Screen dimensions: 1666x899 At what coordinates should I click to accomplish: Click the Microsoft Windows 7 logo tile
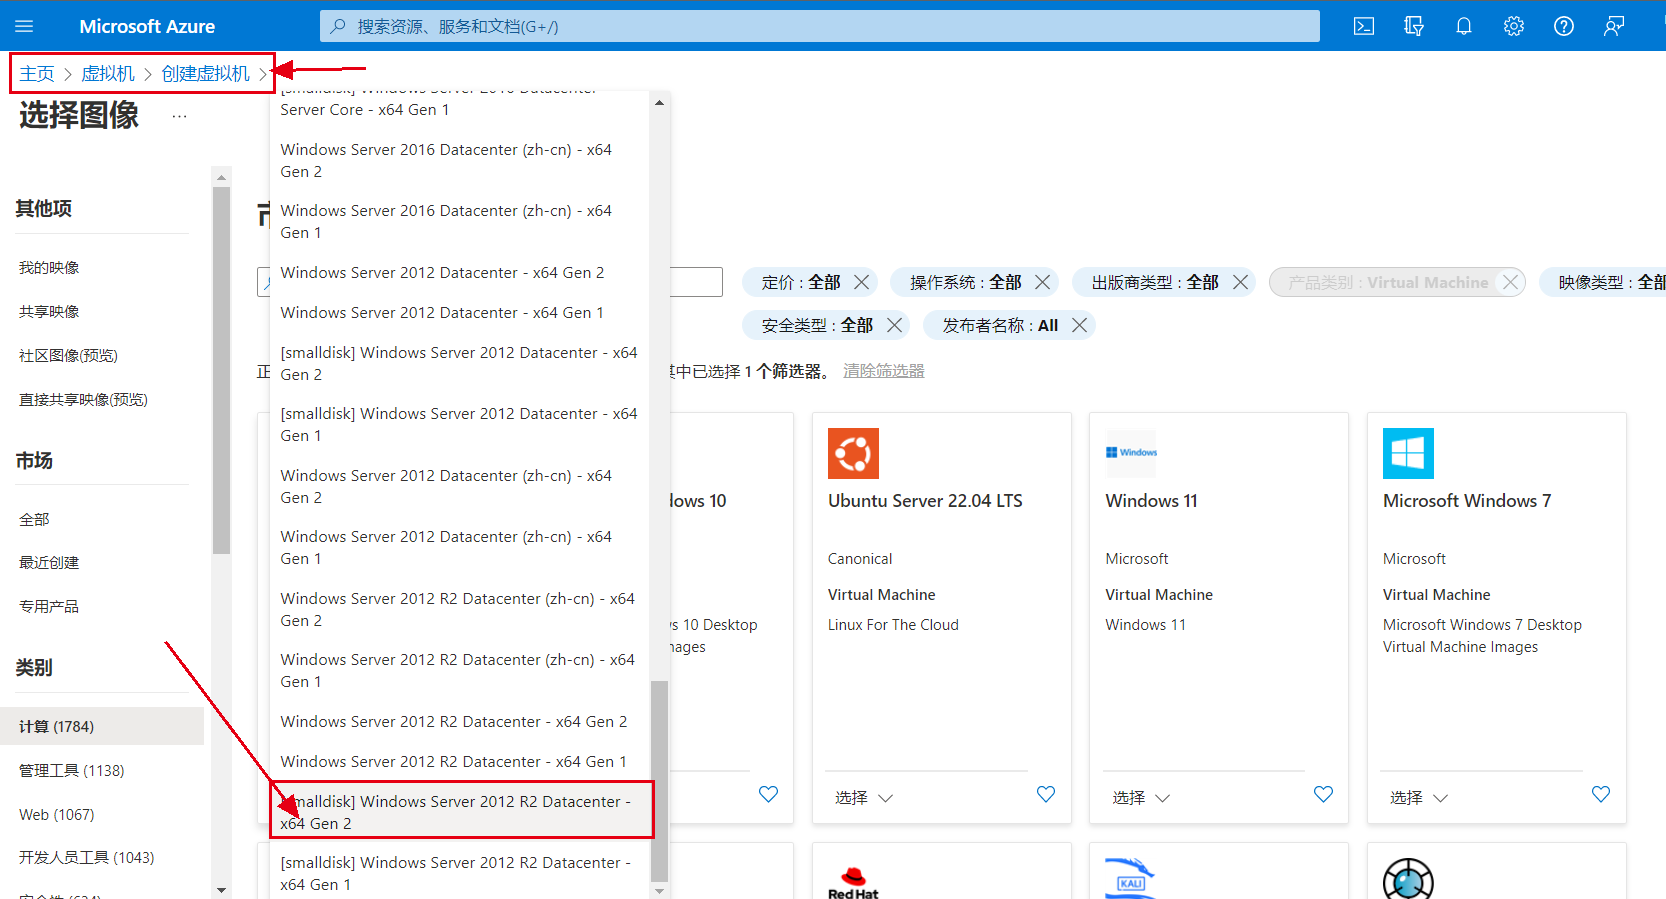pos(1408,453)
